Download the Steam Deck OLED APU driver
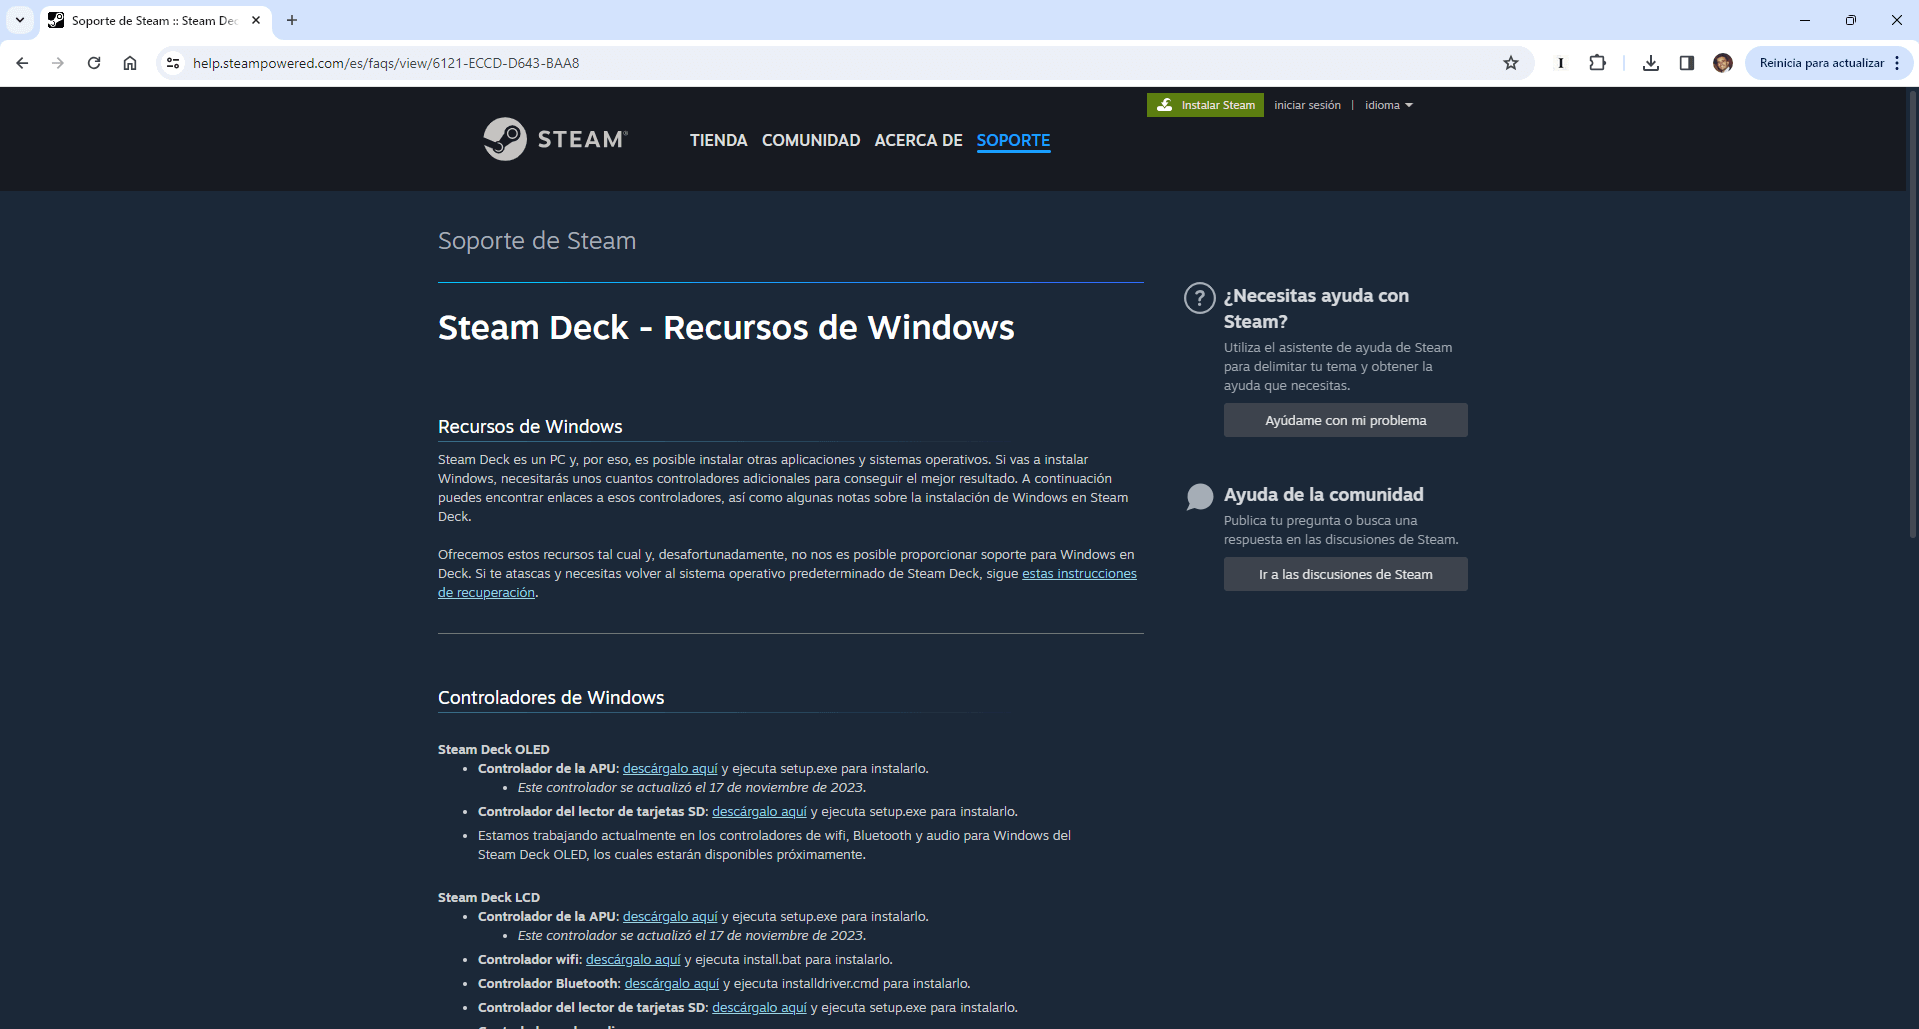The image size is (1919, 1029). click(x=670, y=769)
